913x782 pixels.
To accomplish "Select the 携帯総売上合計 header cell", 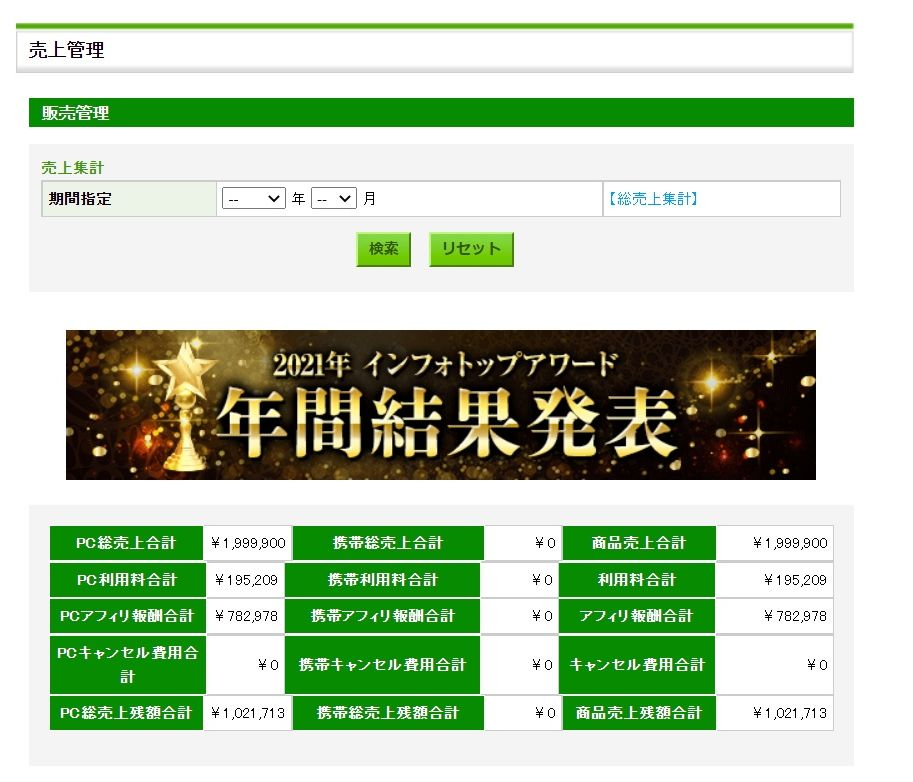I will (388, 543).
